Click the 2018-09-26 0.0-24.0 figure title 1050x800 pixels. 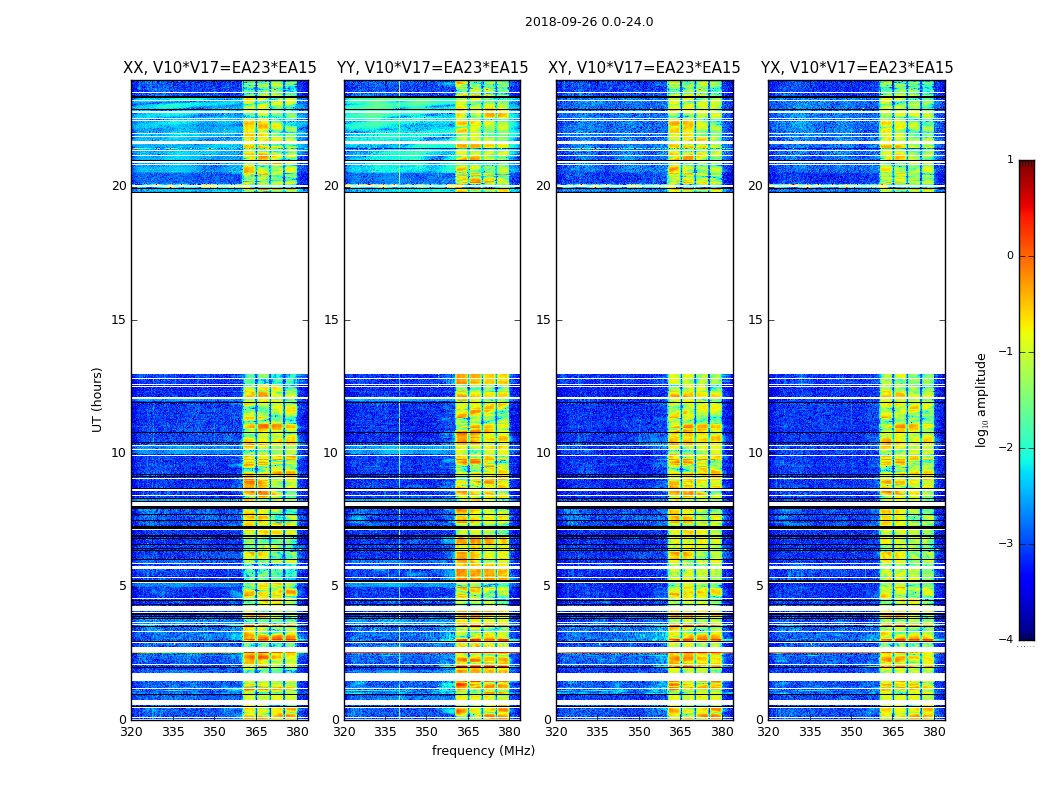(589, 22)
